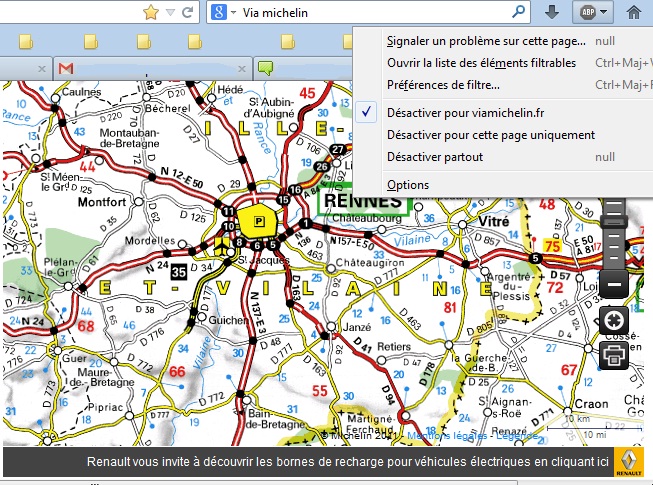Viewport: 653px width, 485px height.
Task: Open the 'Légende' link
Action: (x=517, y=436)
